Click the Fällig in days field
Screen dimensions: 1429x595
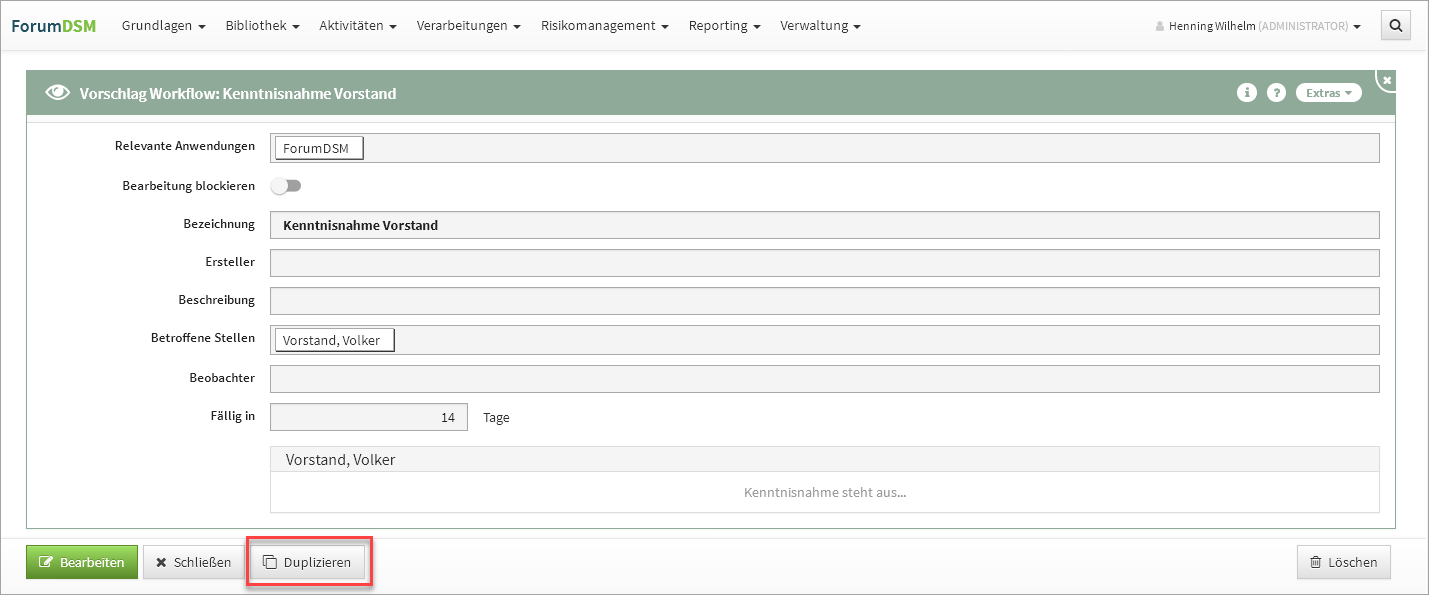(368, 417)
